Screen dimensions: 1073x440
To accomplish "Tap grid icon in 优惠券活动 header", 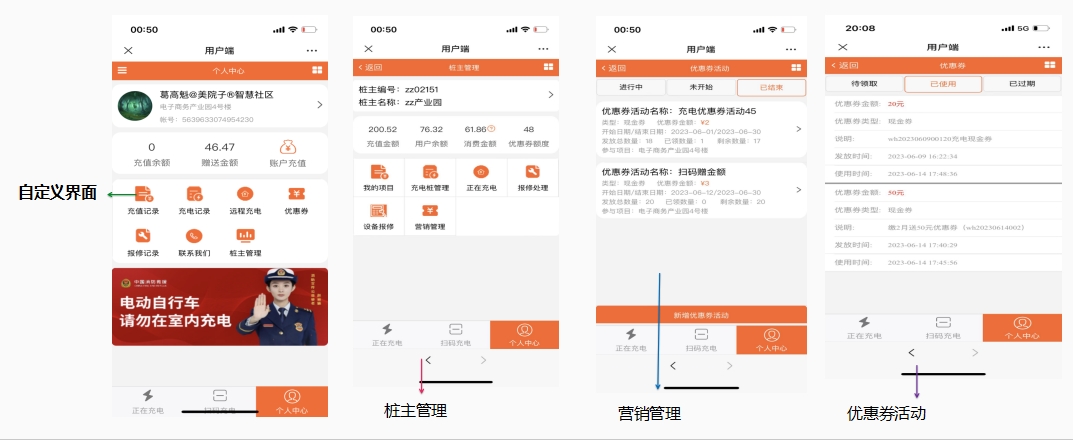I will tap(796, 68).
